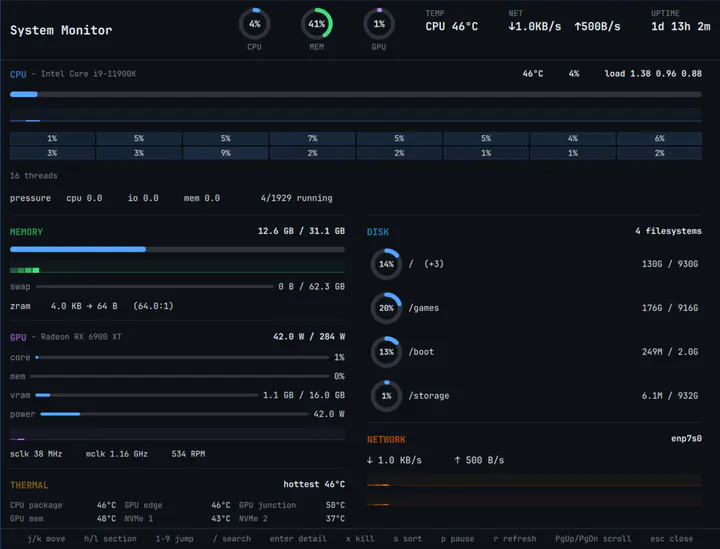Select the THERMAL section heading
This screenshot has width=720, height=549.
click(x=29, y=485)
